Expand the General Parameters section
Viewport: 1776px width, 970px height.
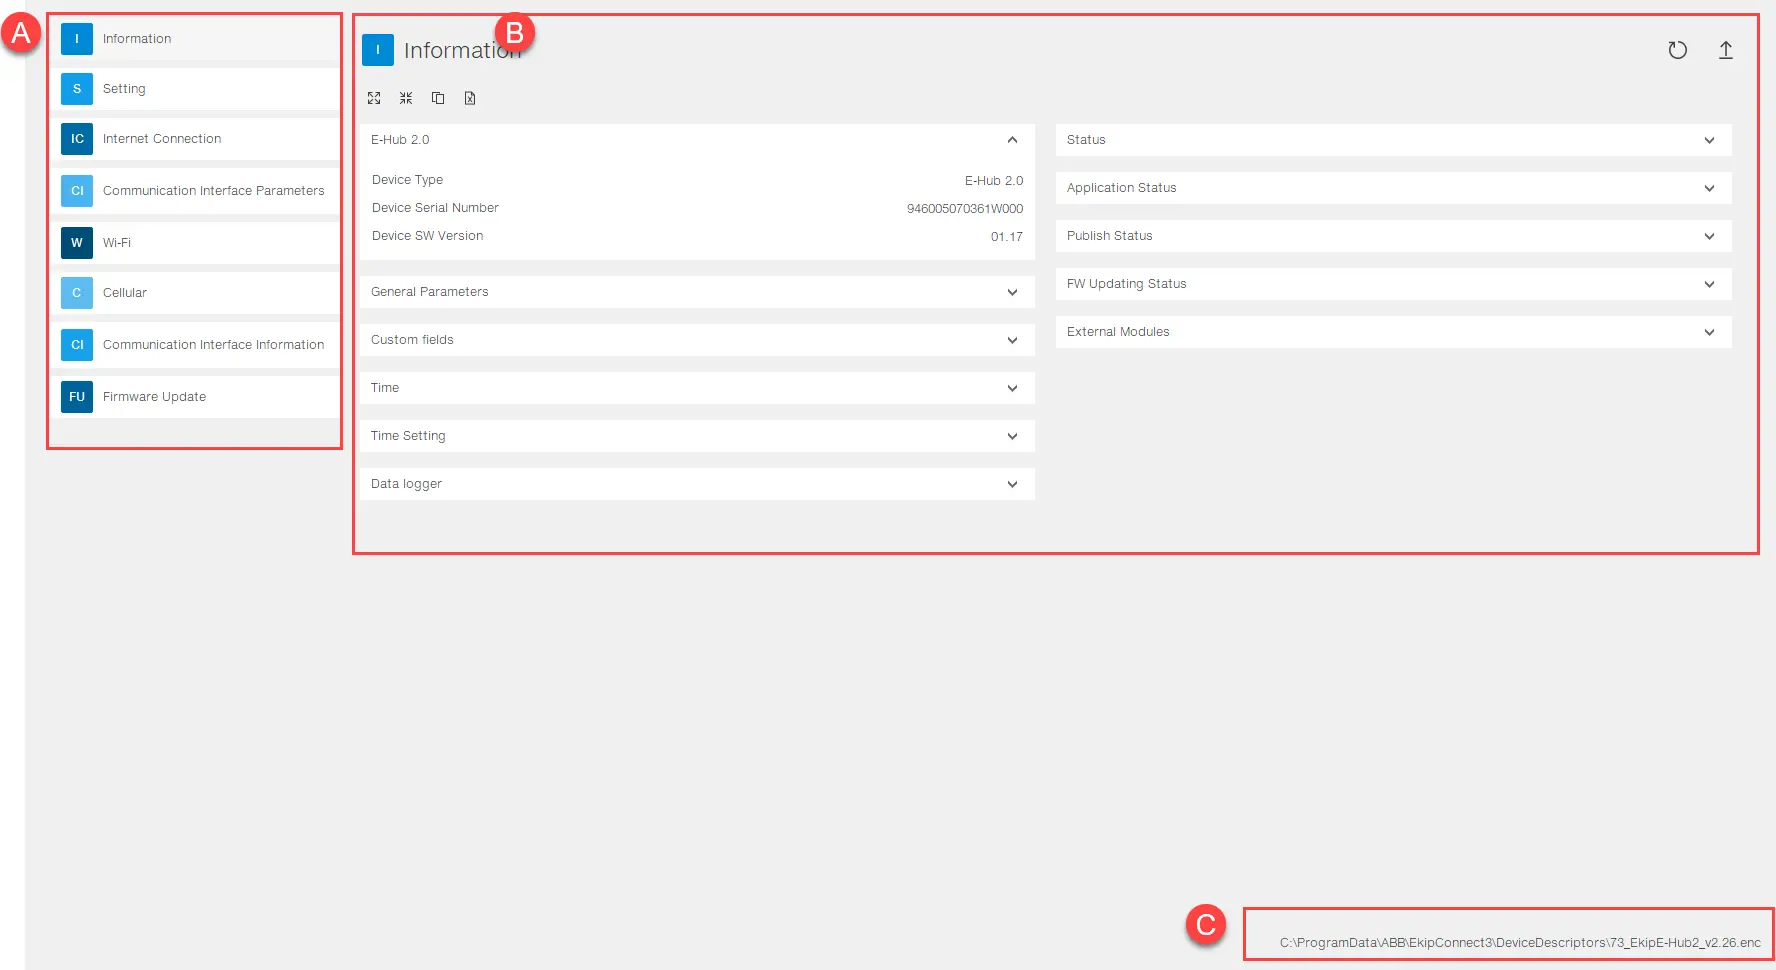click(1012, 292)
